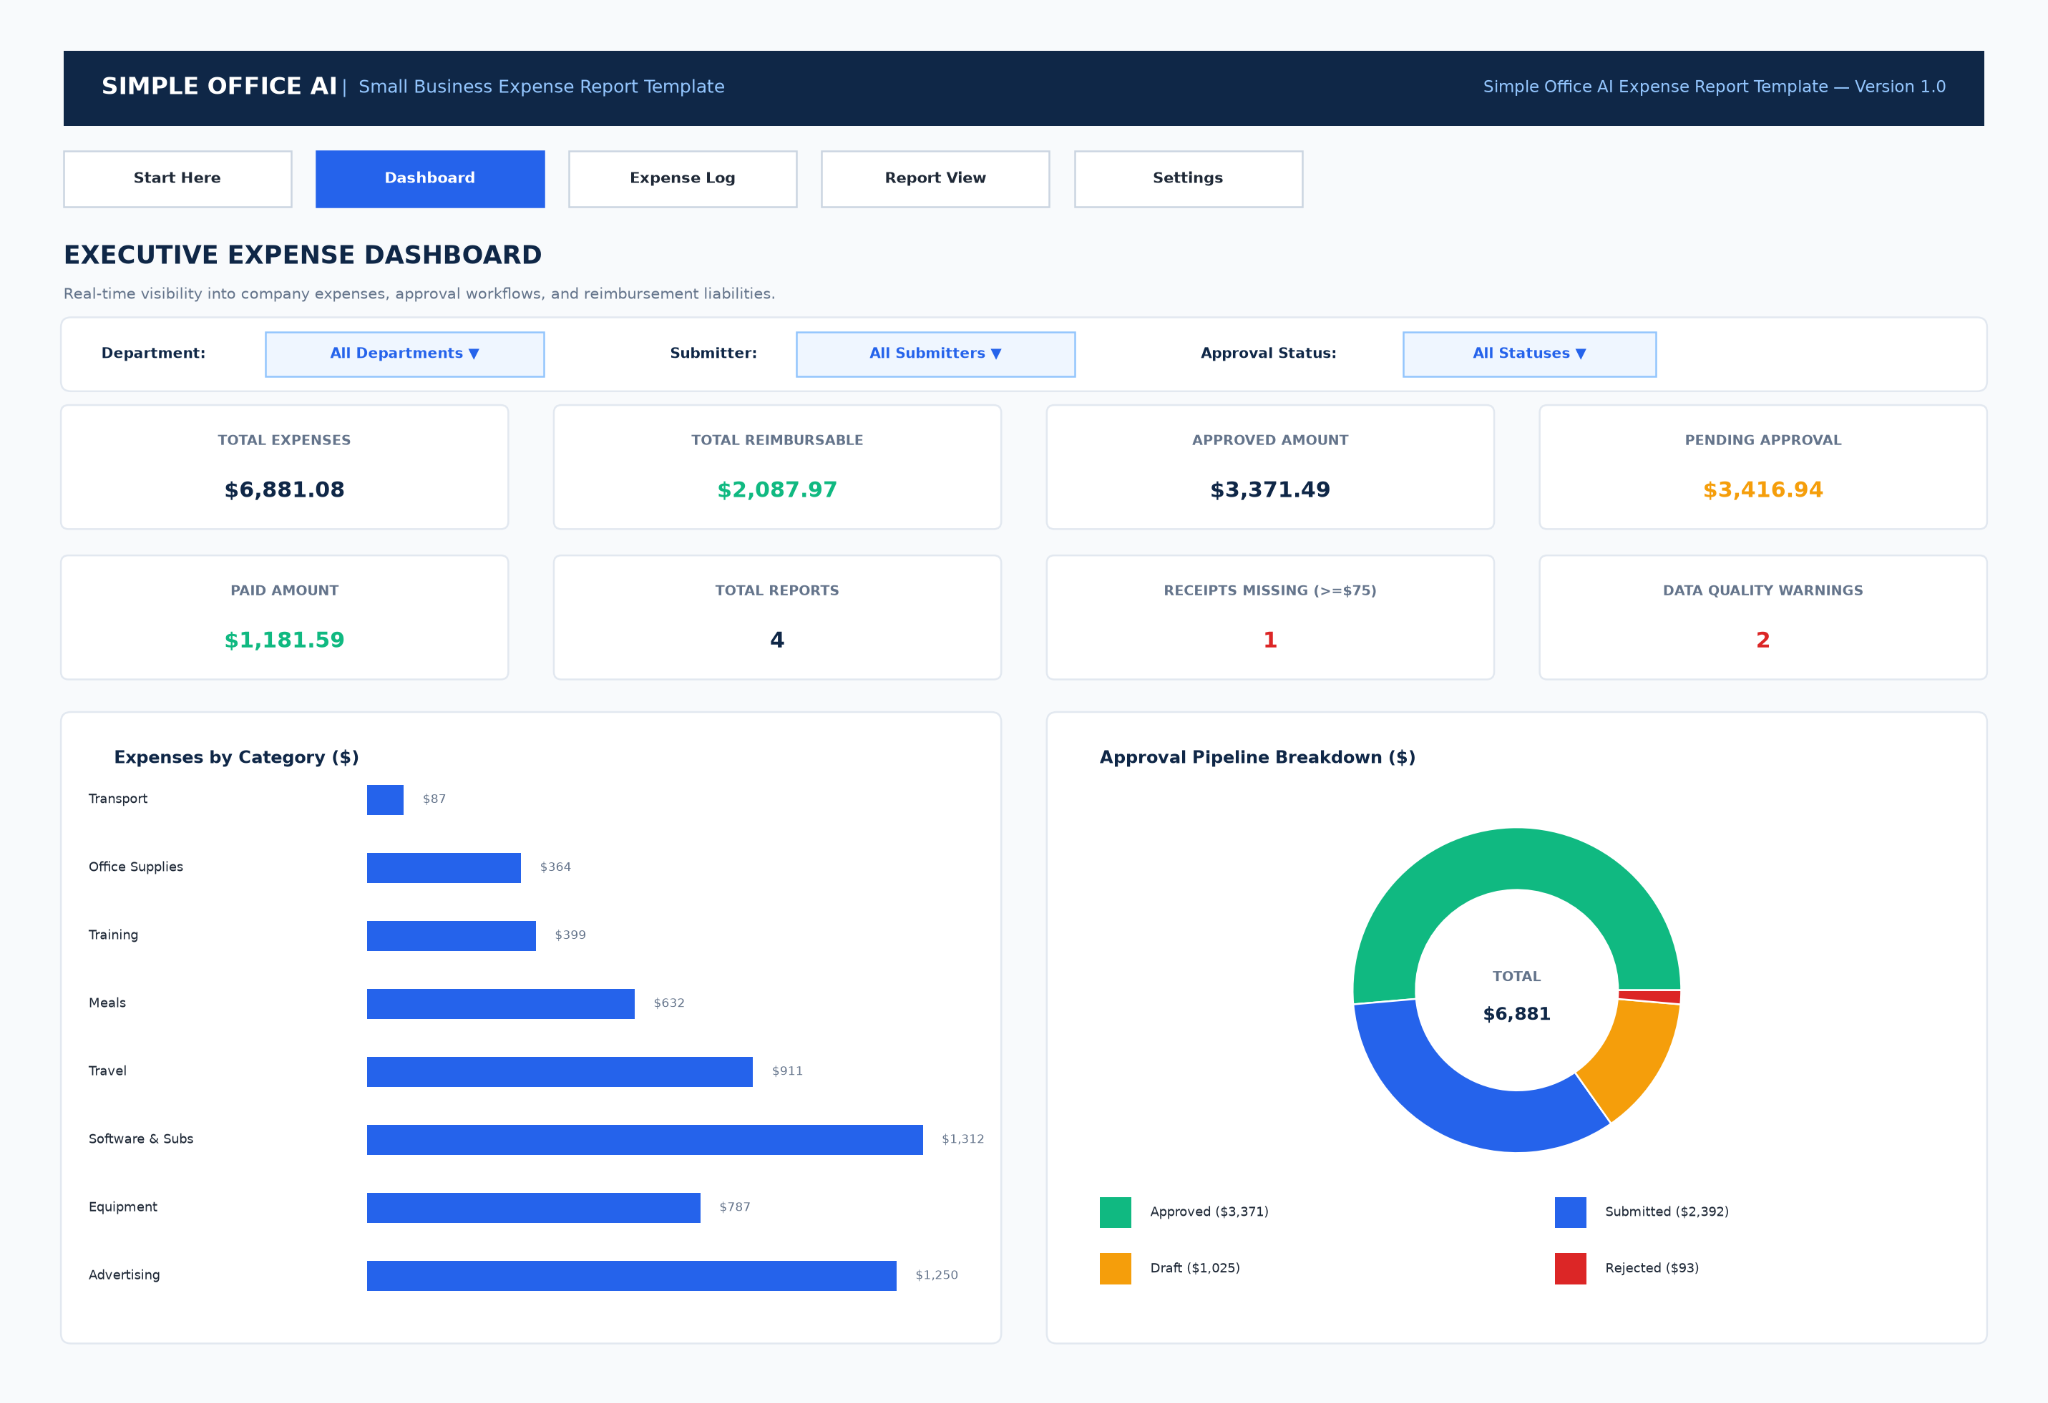Click the red Rejected legend swatch
The height and width of the screenshot is (1403, 2048).
[x=1570, y=1268]
